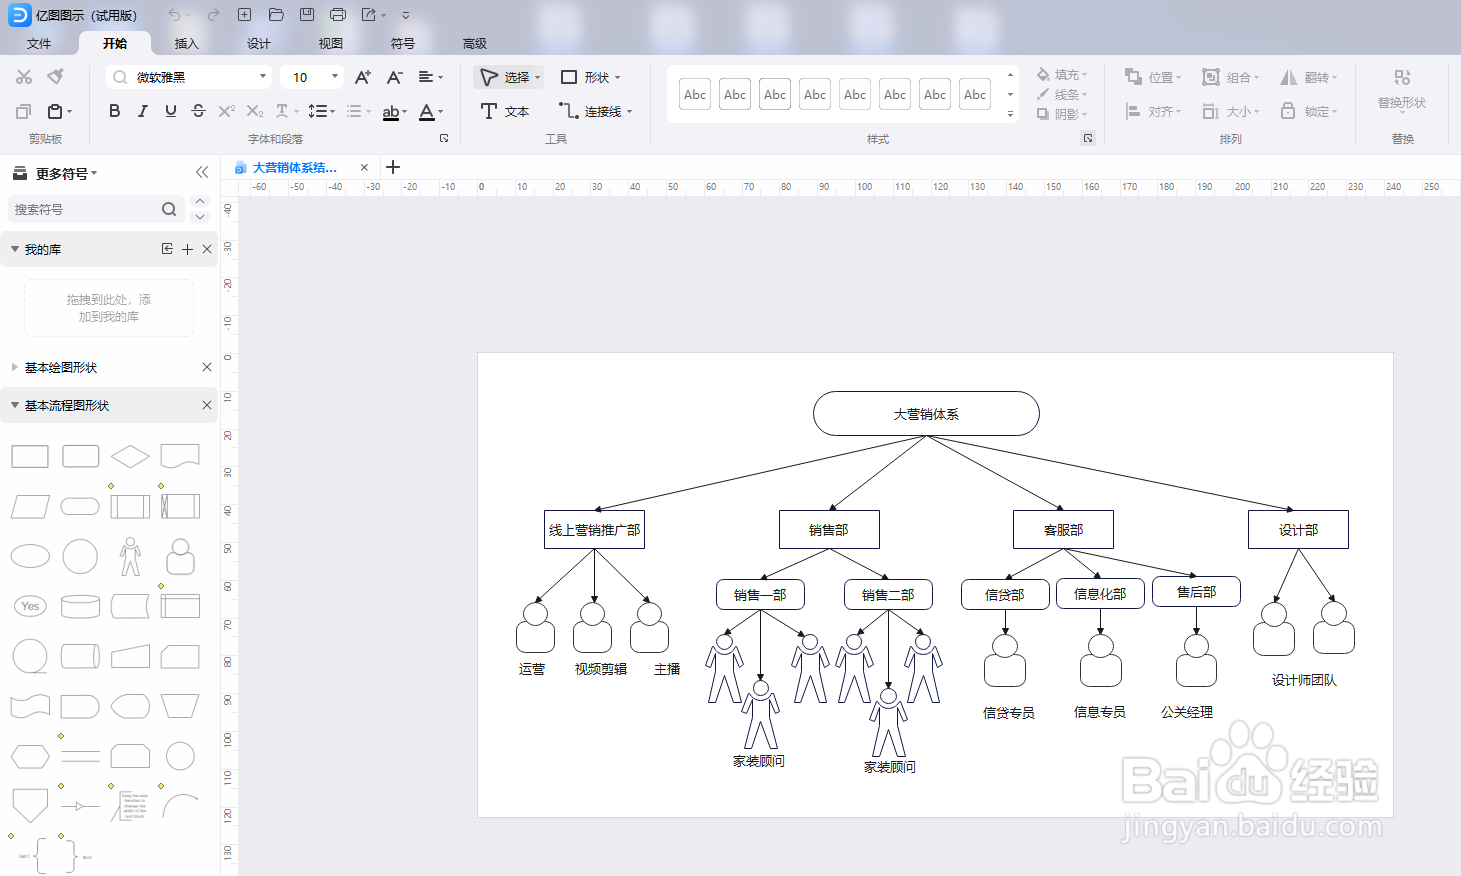Open the line spacing dropdown
Viewport: 1461px width, 876px height.
[x=322, y=111]
